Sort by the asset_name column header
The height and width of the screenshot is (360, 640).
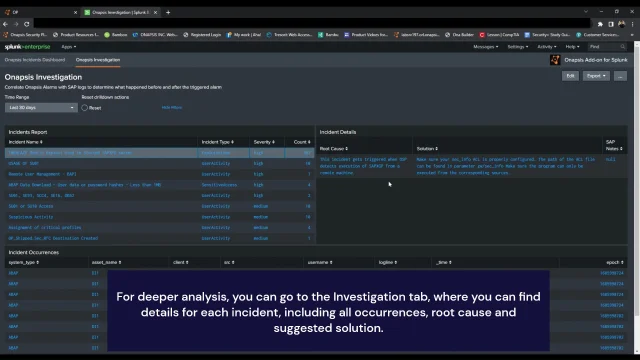tap(106, 262)
